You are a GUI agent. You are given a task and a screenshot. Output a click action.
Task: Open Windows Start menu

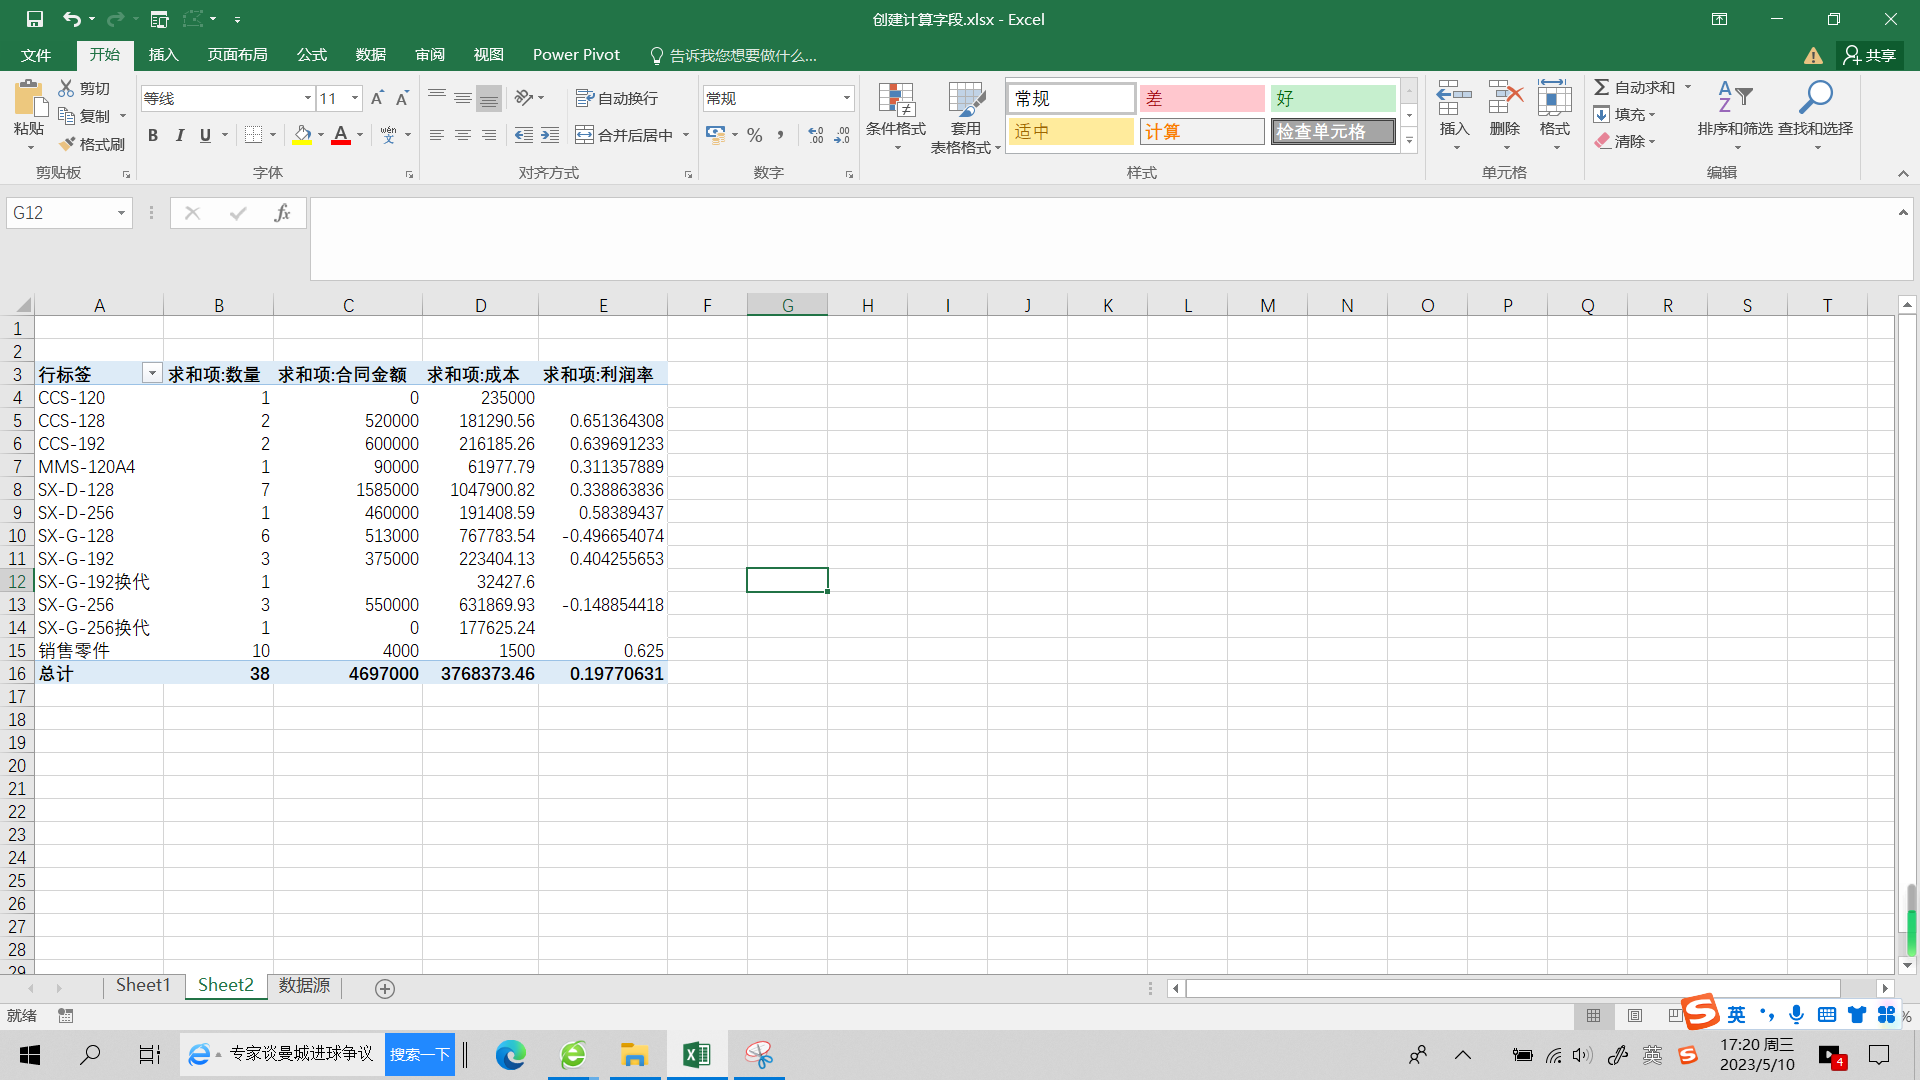30,1054
